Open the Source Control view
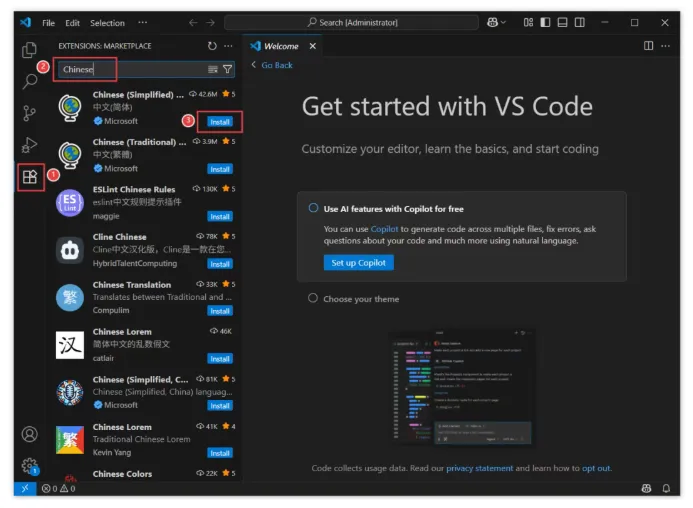The image size is (693, 508). [29, 113]
